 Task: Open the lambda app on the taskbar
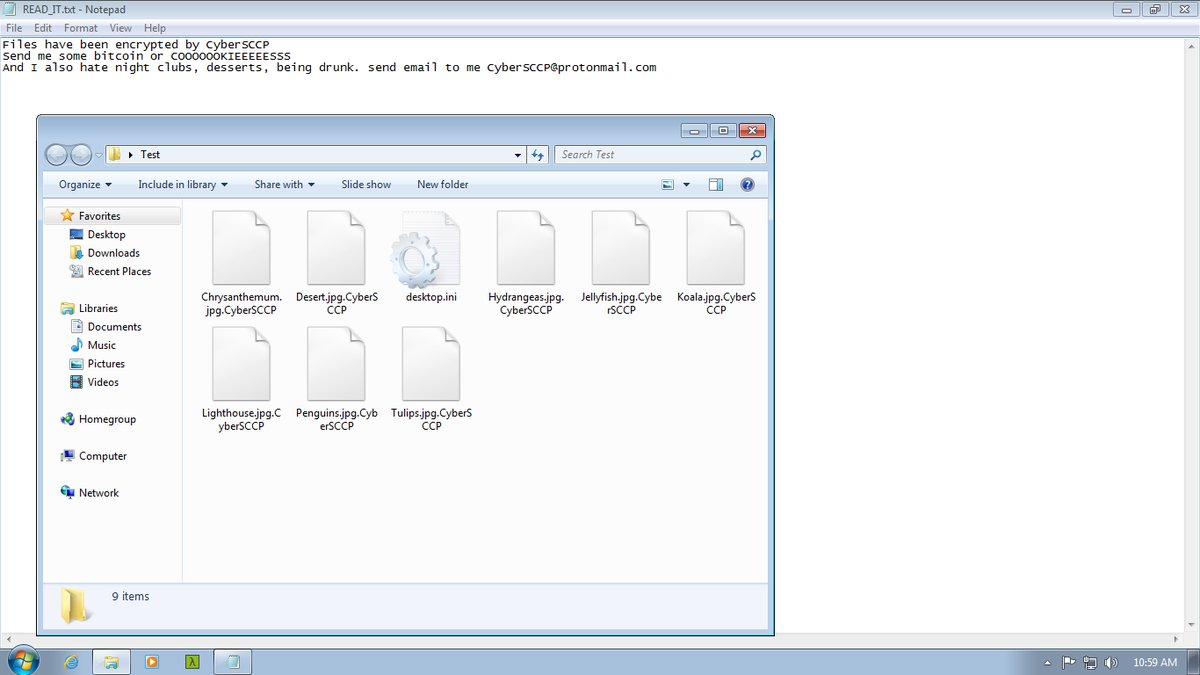click(x=191, y=661)
